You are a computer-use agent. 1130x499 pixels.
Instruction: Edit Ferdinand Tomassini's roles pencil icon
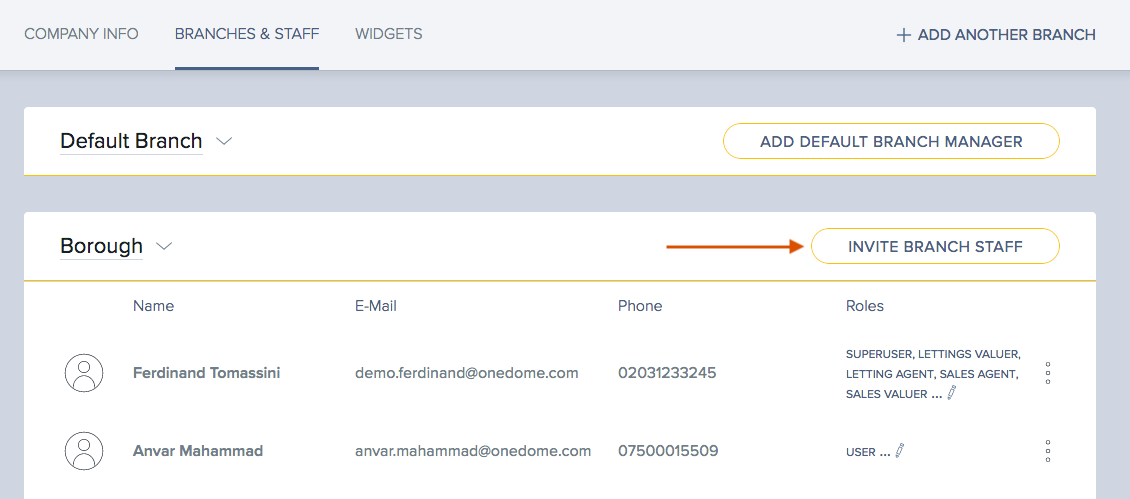coord(952,394)
